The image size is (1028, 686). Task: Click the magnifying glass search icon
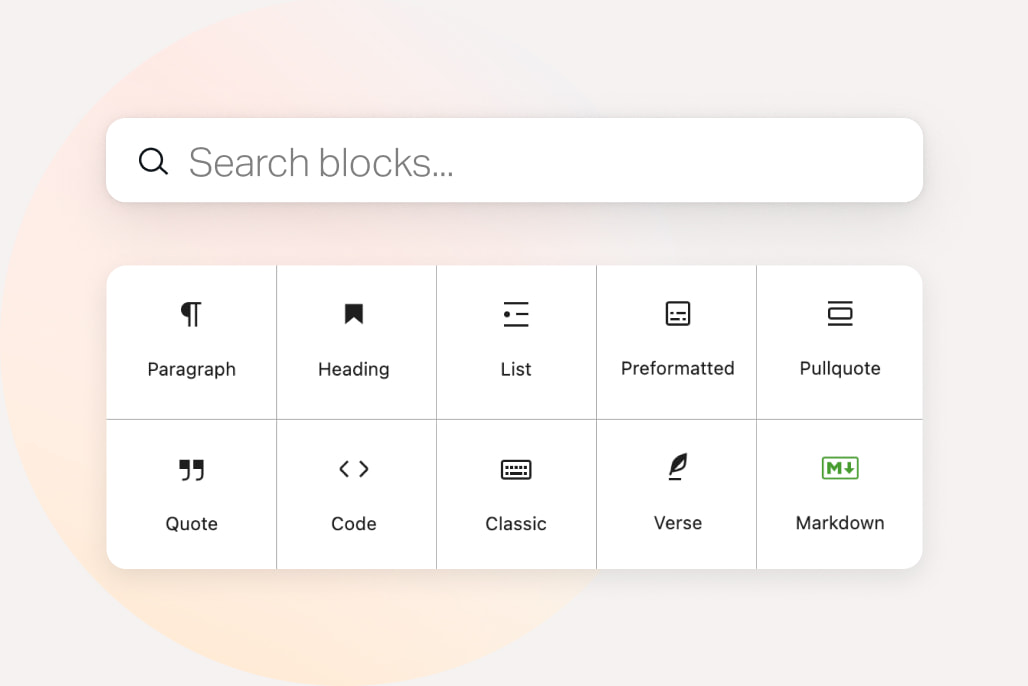153,160
